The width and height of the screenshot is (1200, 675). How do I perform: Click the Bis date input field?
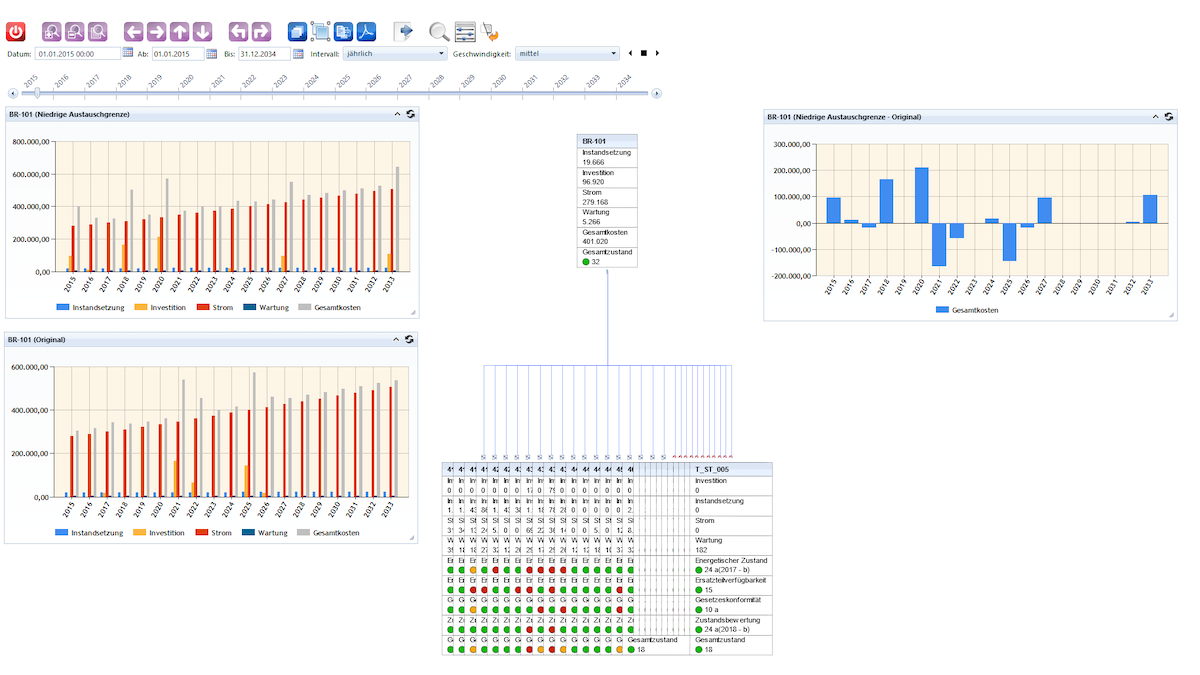coord(264,53)
